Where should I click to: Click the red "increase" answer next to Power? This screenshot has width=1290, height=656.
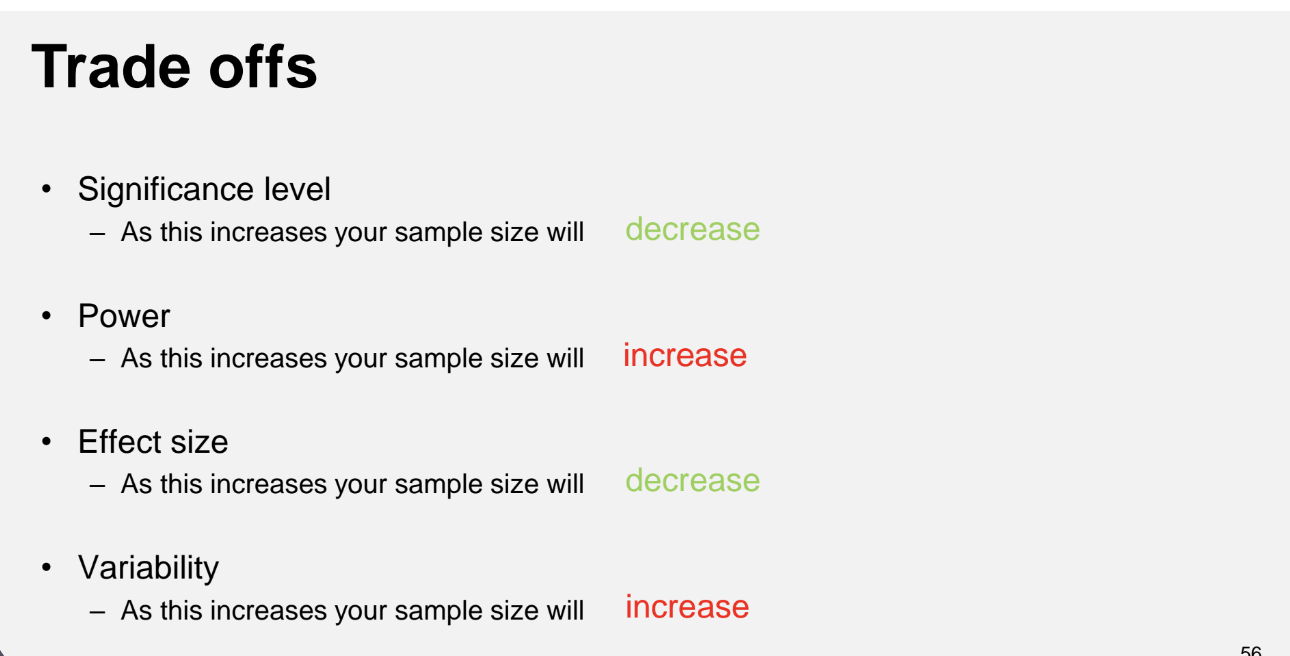(x=685, y=355)
